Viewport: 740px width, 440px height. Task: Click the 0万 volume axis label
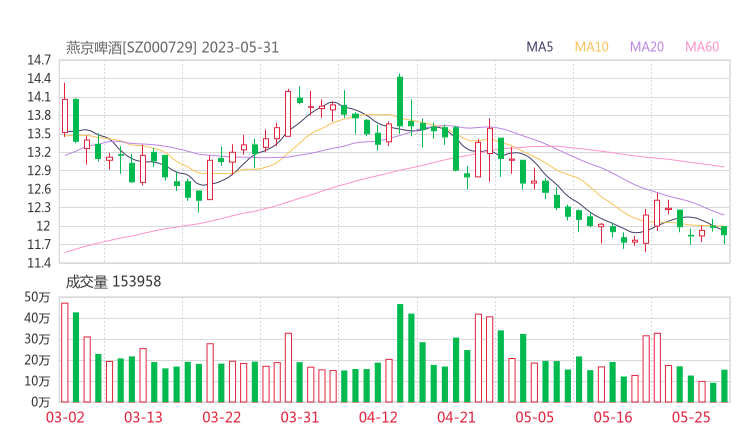click(x=41, y=402)
